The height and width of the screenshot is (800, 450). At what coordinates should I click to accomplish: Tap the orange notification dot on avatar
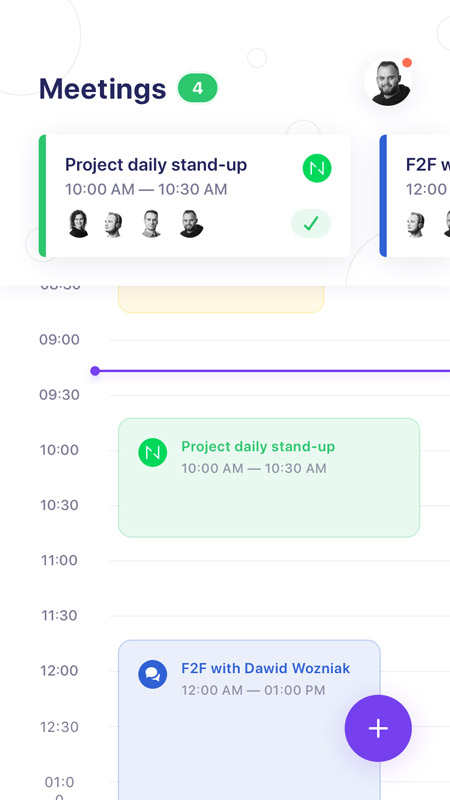407,63
